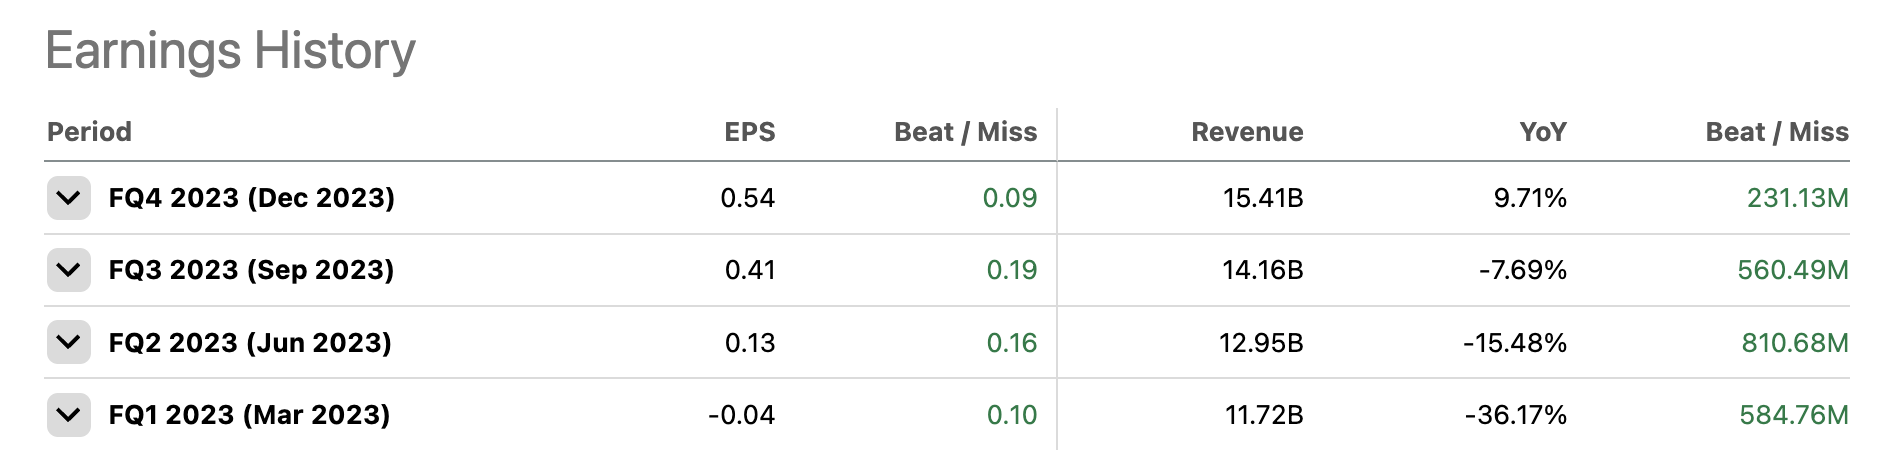
Task: Expand the FQ2 2023 earnings row
Action: [68, 343]
